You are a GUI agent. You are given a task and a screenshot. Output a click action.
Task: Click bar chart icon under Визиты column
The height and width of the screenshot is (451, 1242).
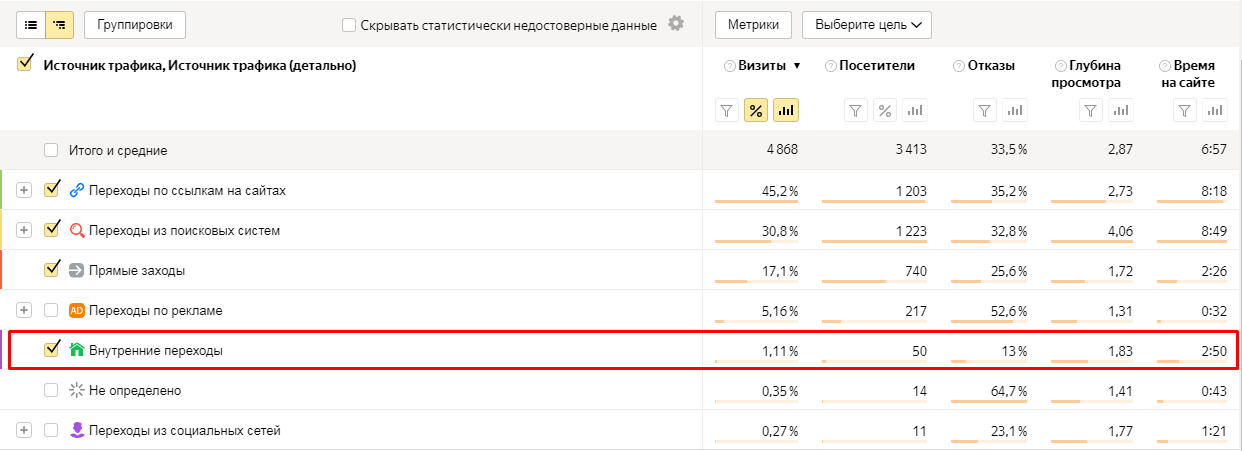coord(785,111)
